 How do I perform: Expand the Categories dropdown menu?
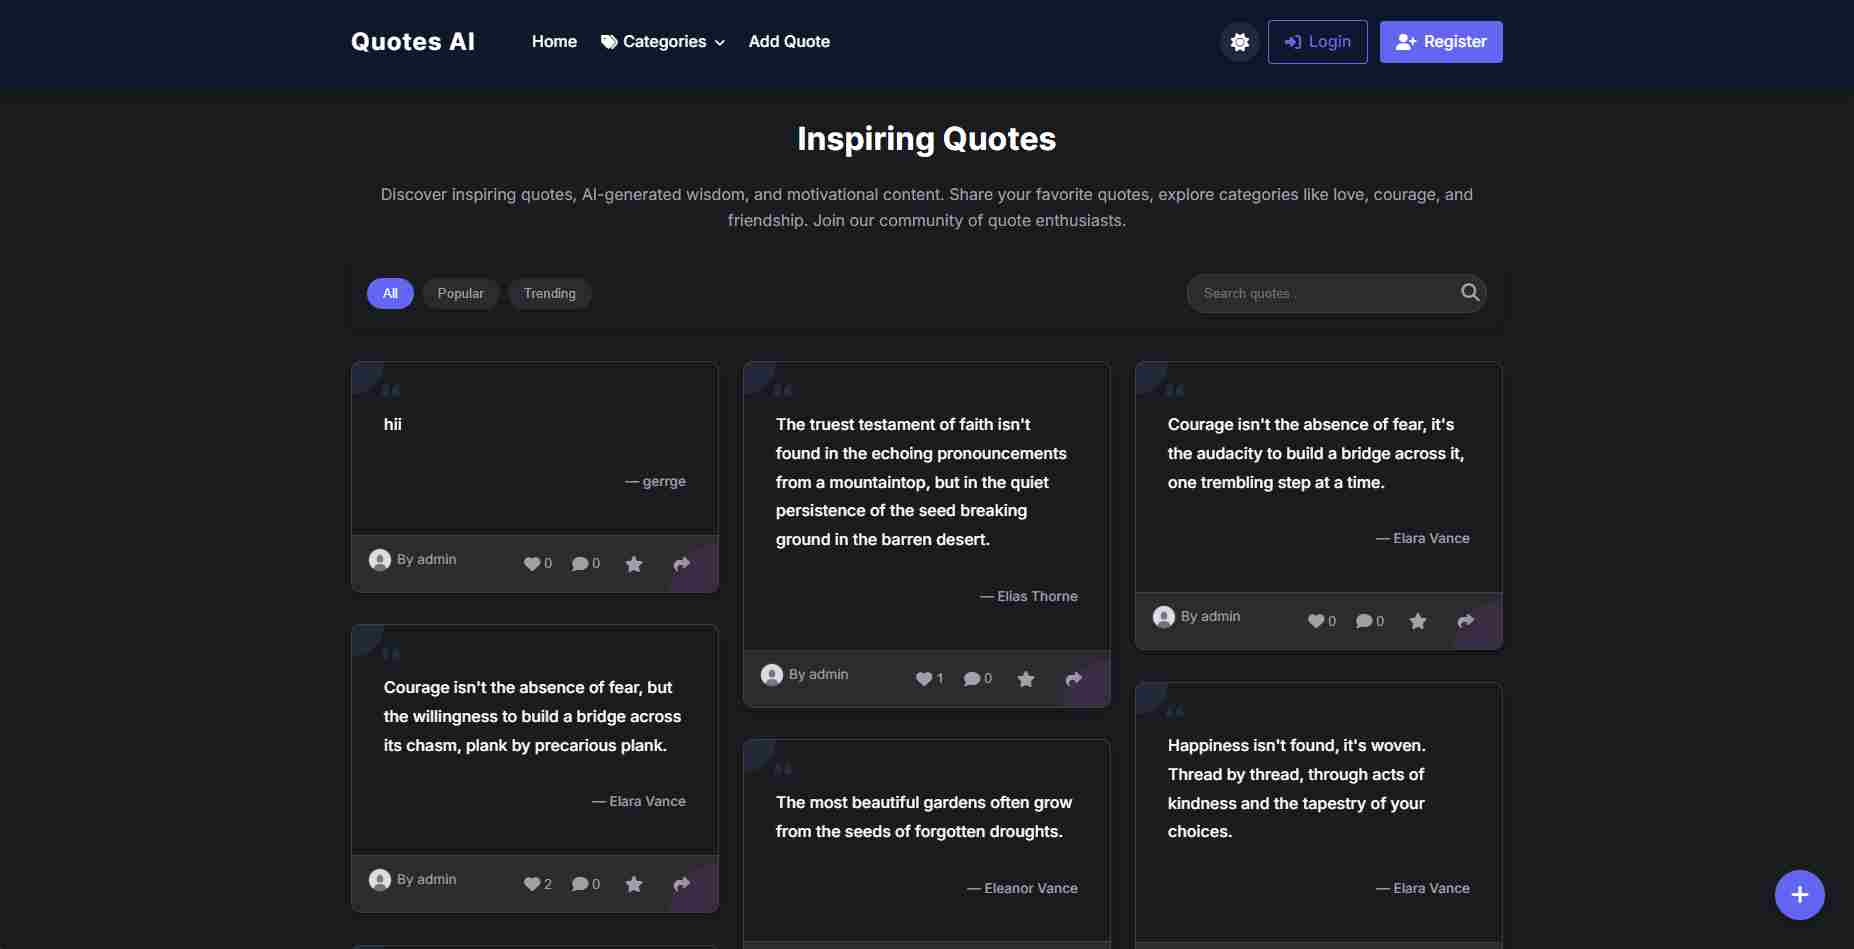coord(662,42)
